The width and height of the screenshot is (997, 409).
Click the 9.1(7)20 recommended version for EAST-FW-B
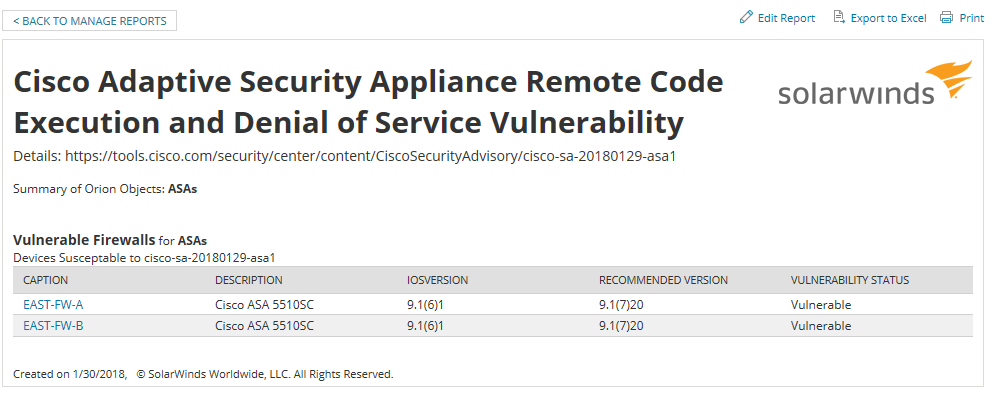(621, 326)
